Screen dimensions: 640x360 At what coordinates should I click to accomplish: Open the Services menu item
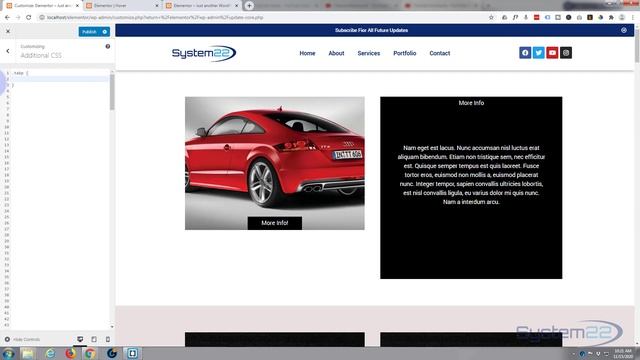point(369,53)
